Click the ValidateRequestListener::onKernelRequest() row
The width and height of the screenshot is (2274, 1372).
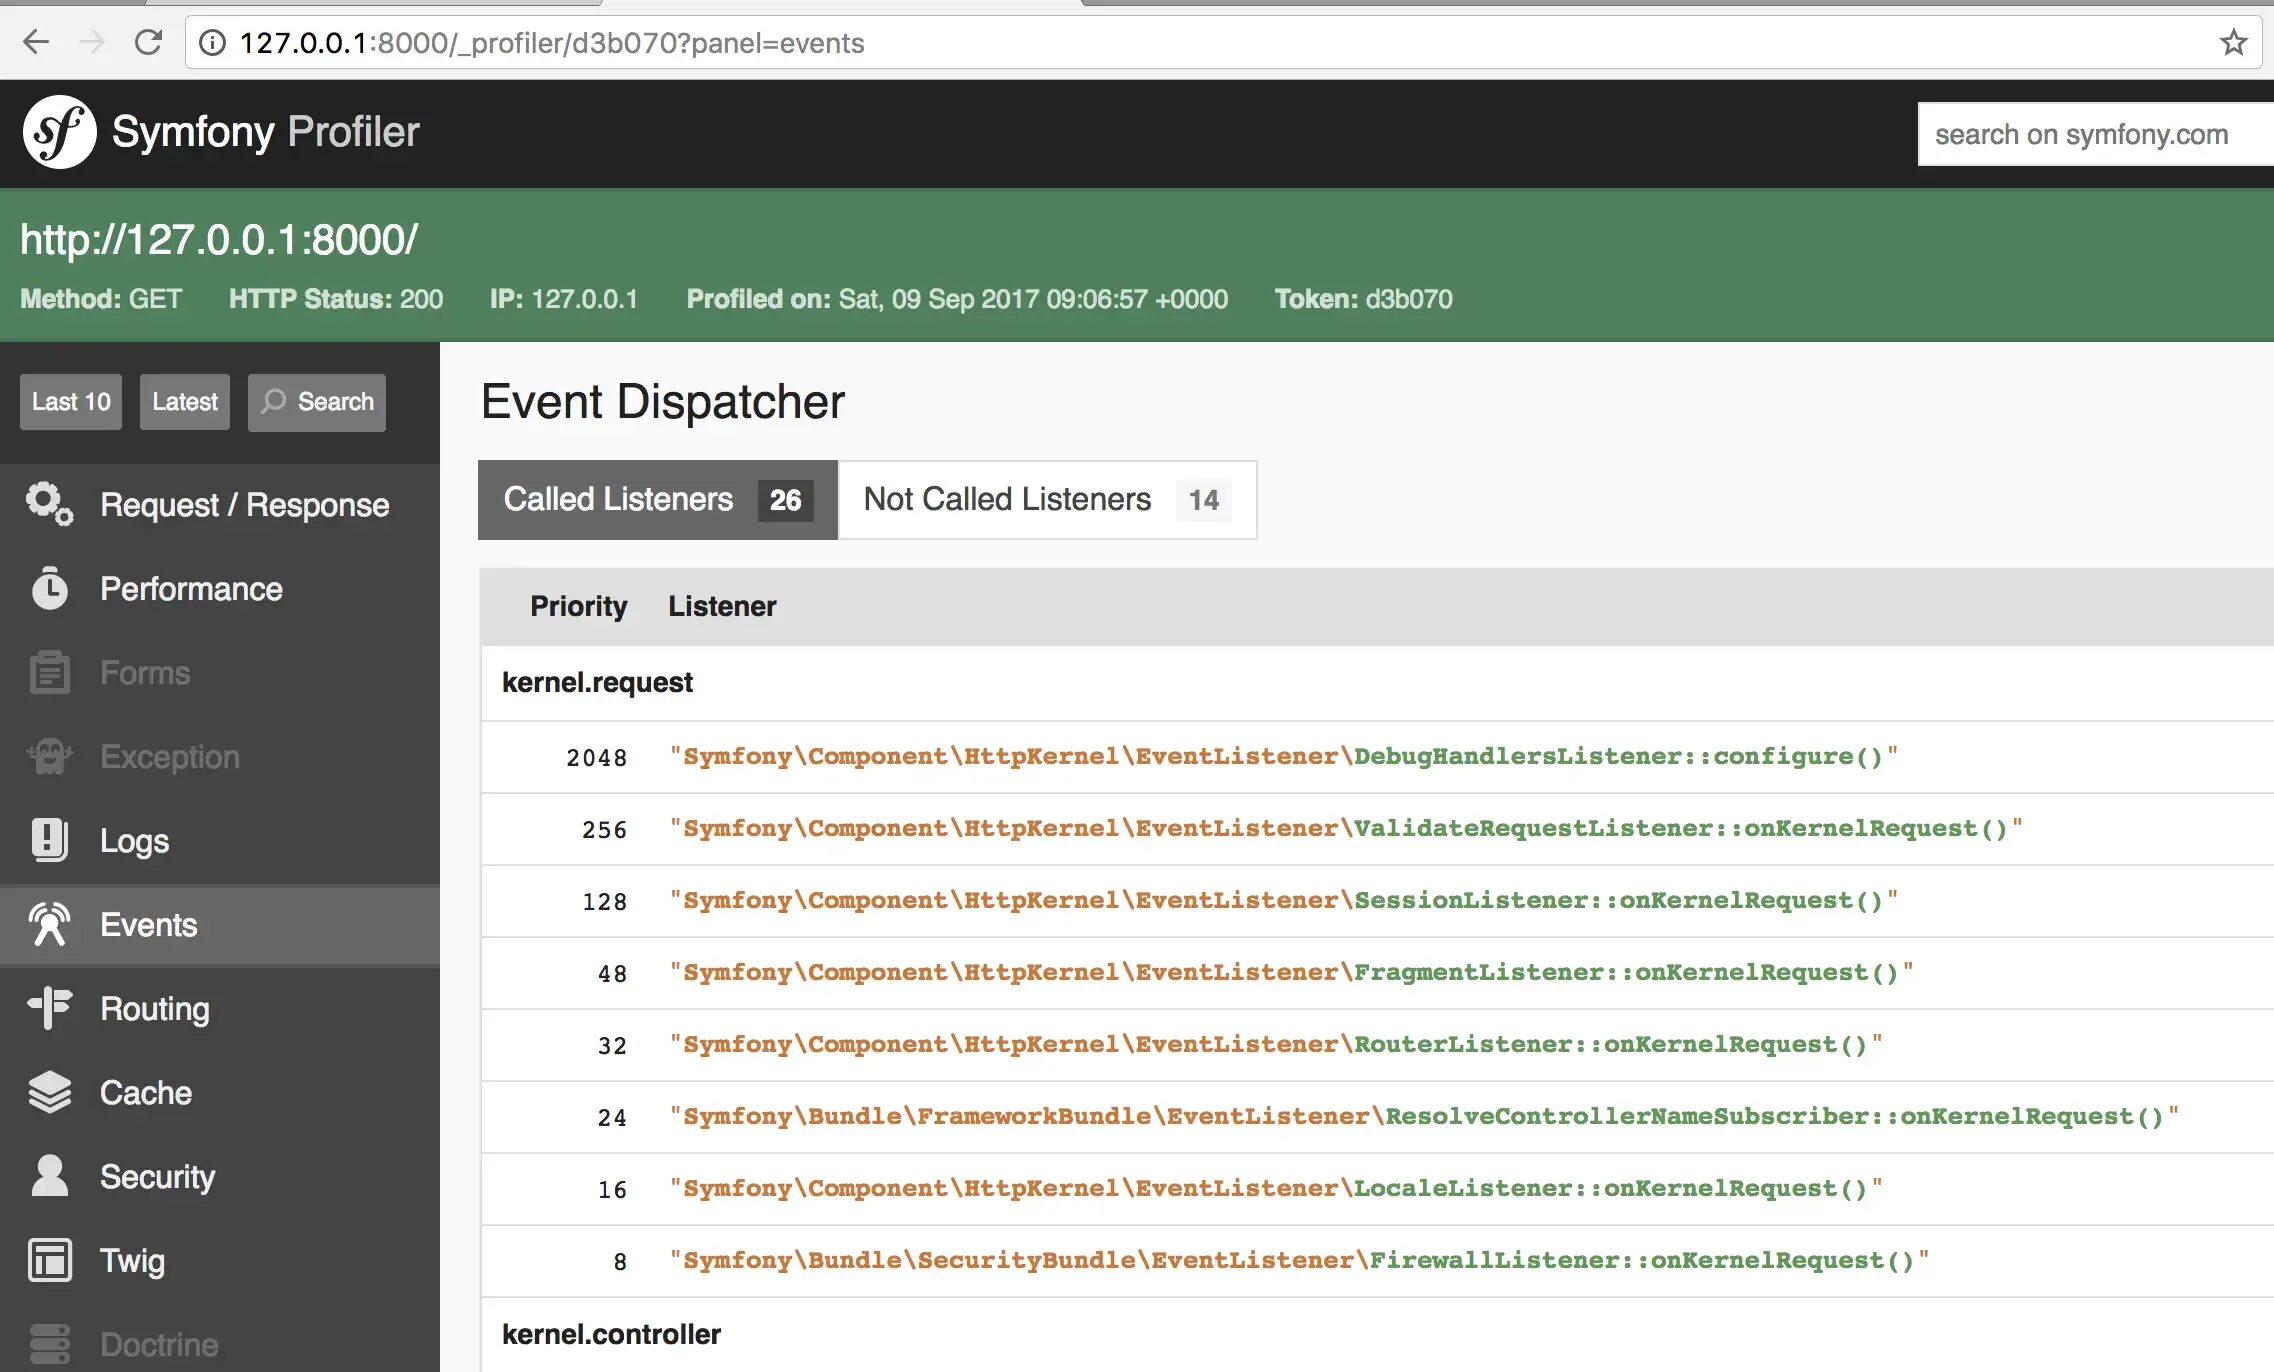point(1377,829)
